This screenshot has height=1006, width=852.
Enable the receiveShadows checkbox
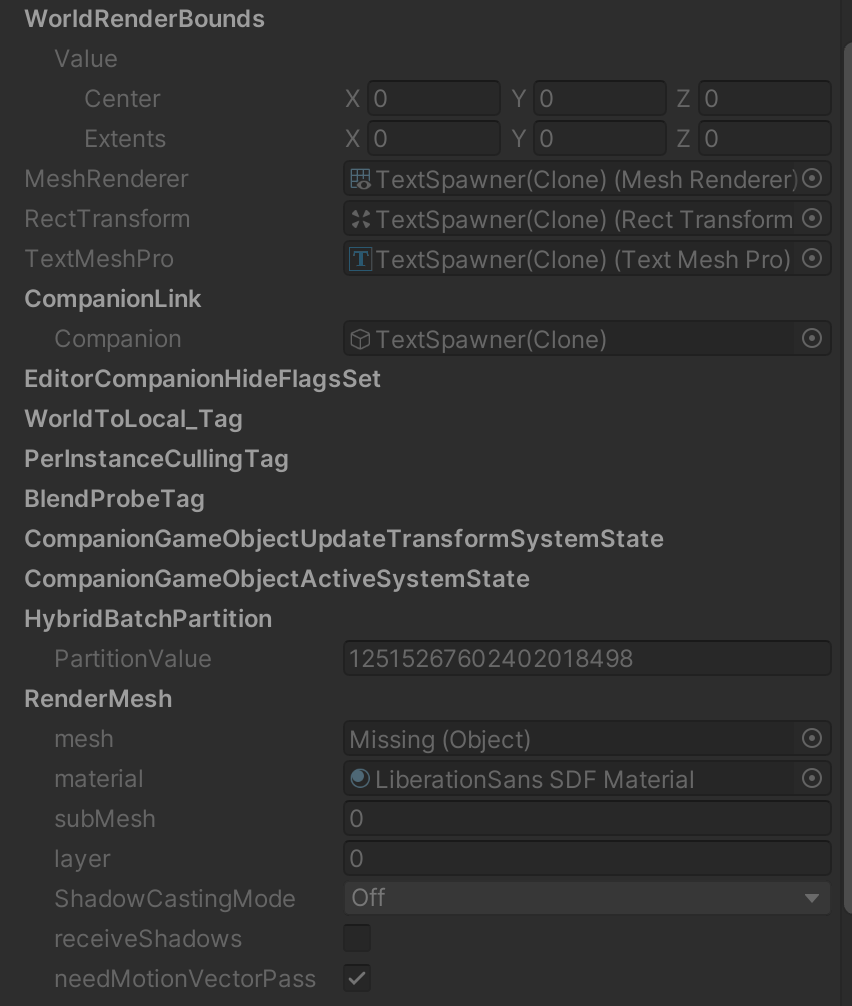point(357,938)
